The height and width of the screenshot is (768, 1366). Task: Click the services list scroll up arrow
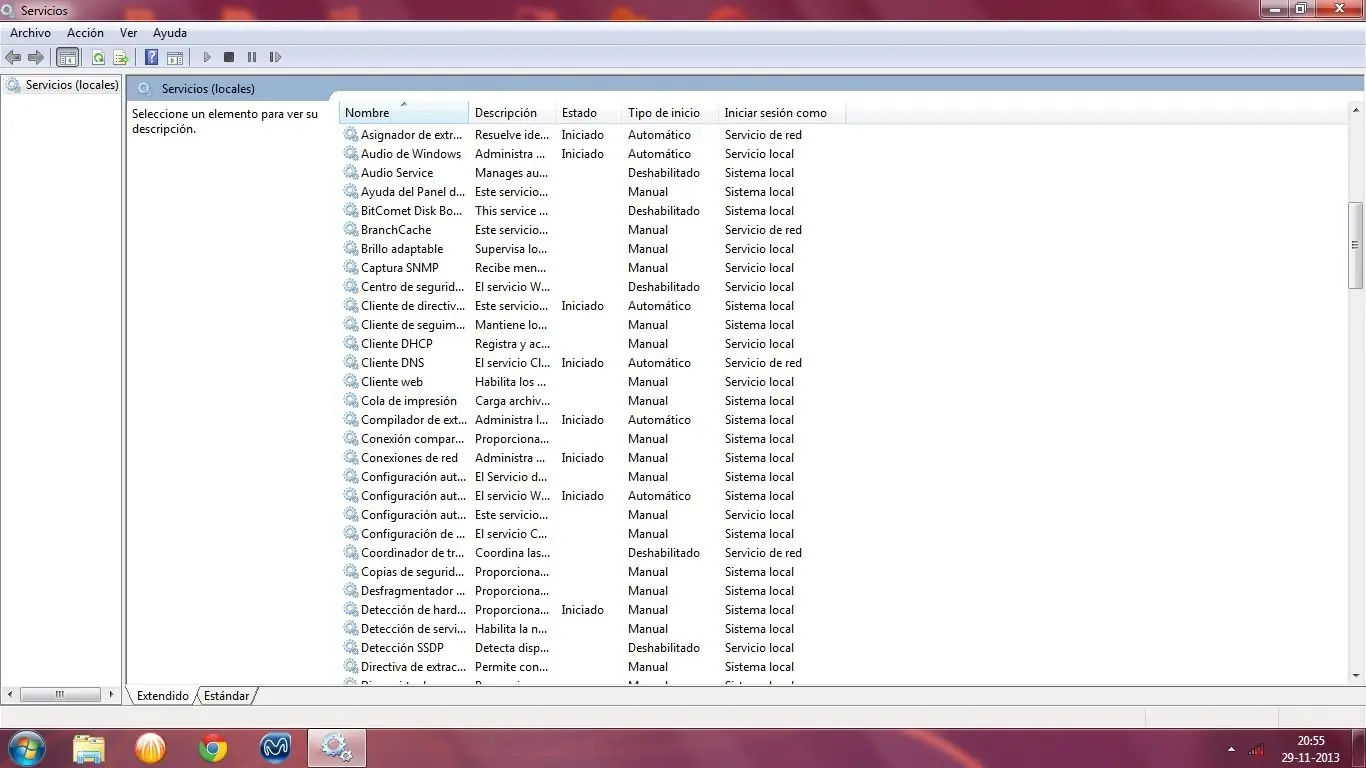coord(1356,110)
